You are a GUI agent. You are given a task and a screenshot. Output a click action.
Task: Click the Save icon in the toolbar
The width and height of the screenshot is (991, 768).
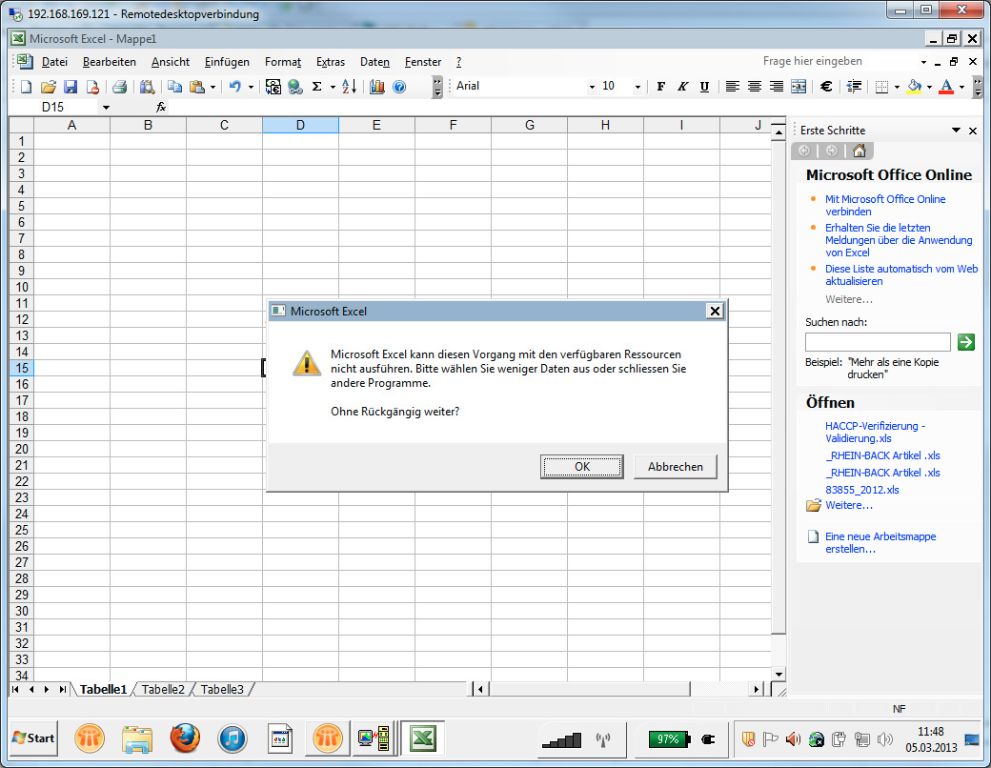click(70, 87)
